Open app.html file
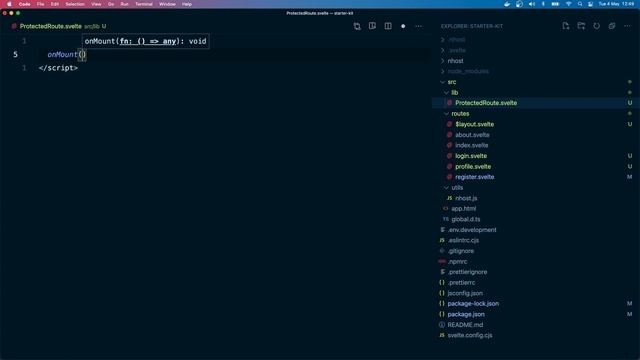The image size is (640, 360). (x=463, y=209)
